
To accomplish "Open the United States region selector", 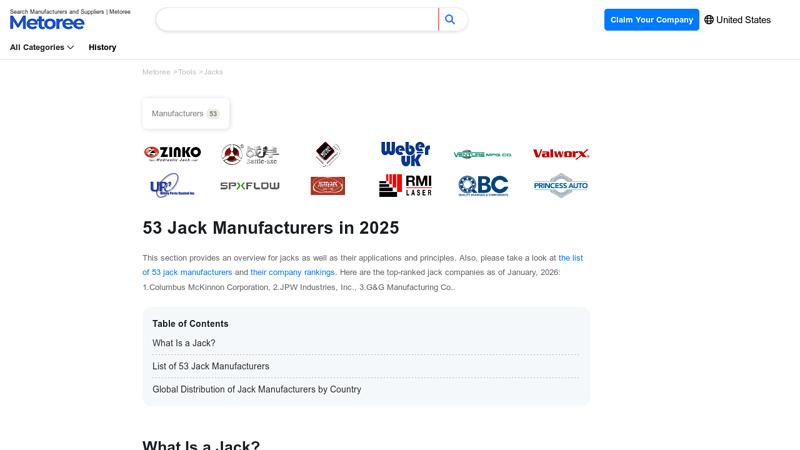I will [738, 20].
